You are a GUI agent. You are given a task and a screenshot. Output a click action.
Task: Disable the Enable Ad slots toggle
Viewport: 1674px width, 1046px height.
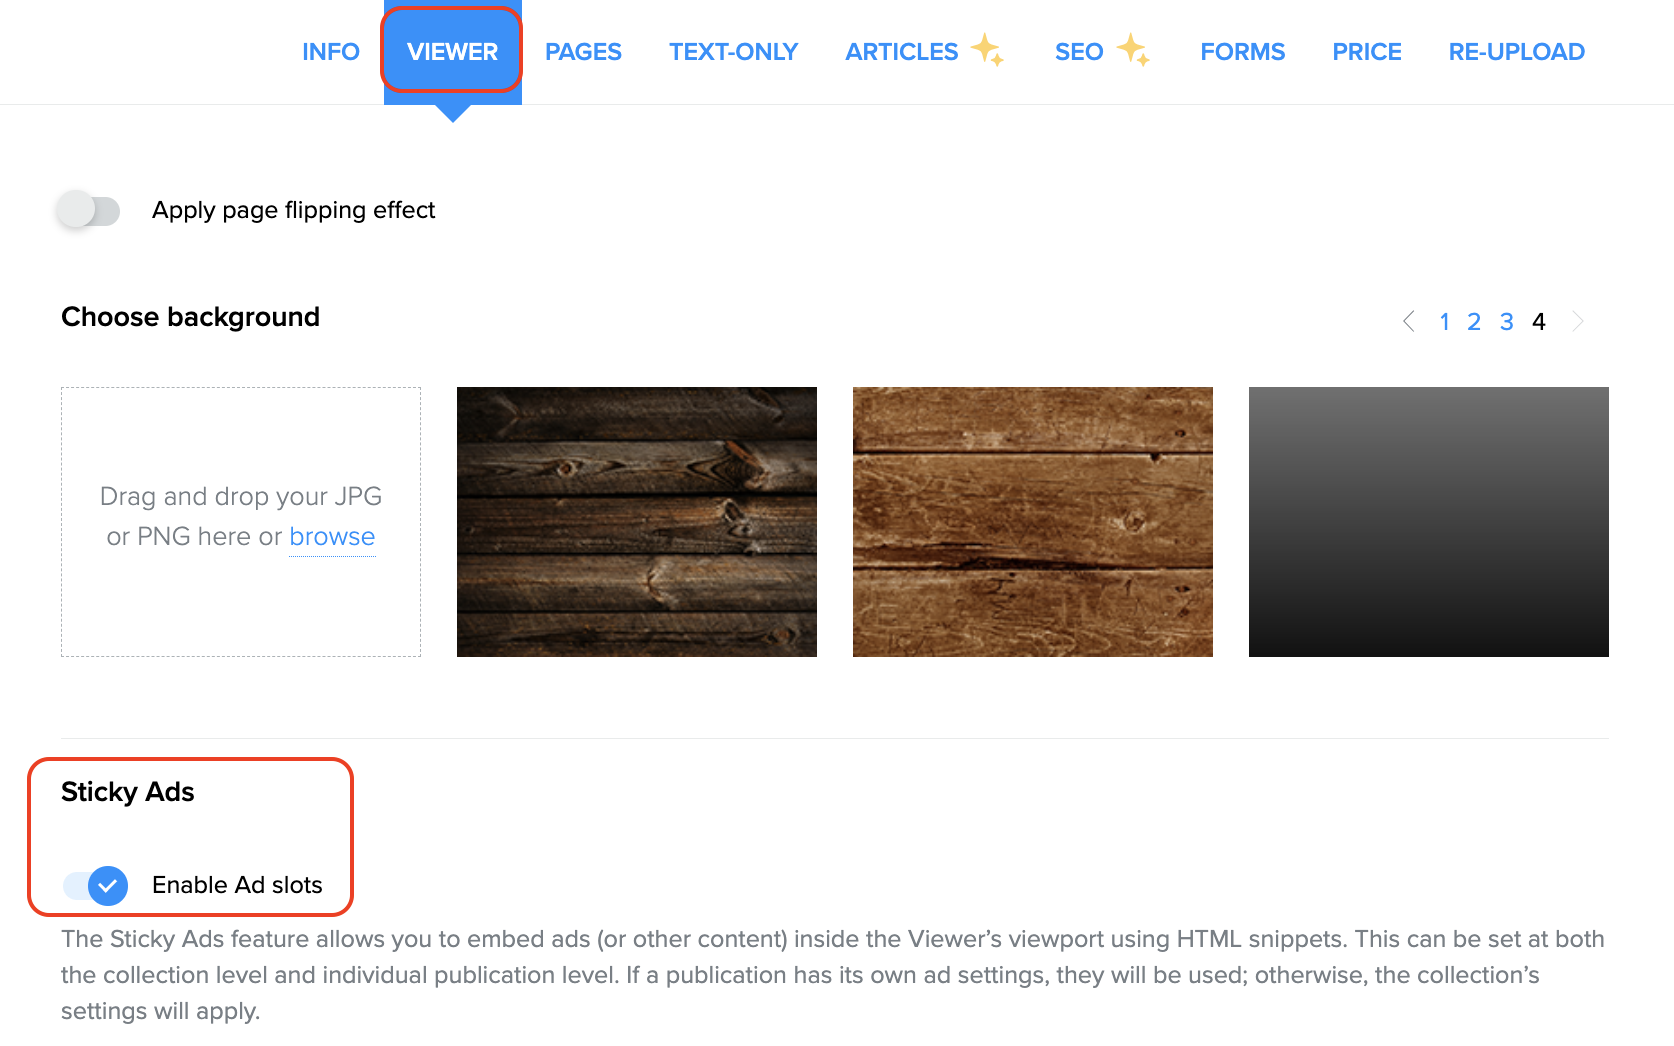pos(96,886)
